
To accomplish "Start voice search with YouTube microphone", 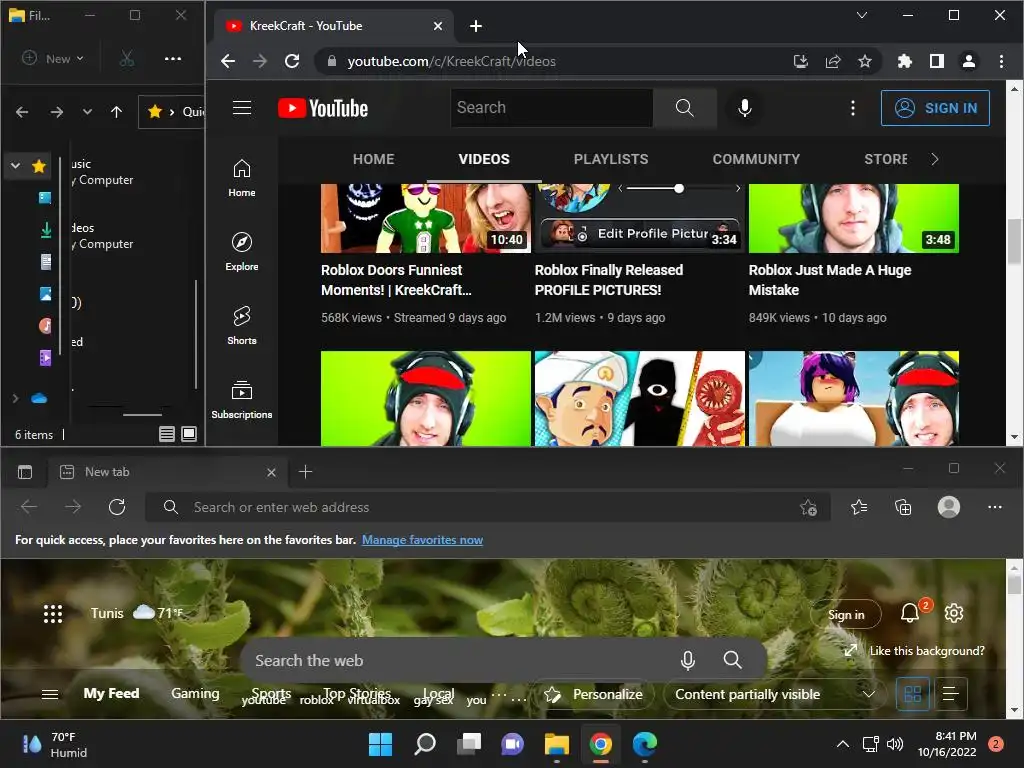I will point(744,108).
